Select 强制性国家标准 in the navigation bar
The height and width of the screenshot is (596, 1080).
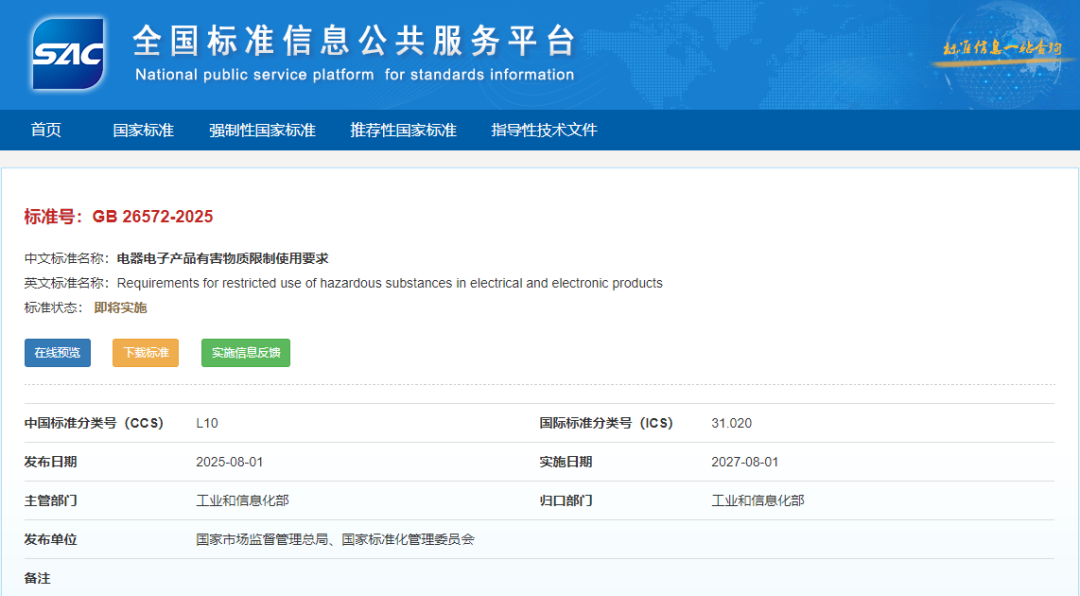263,129
